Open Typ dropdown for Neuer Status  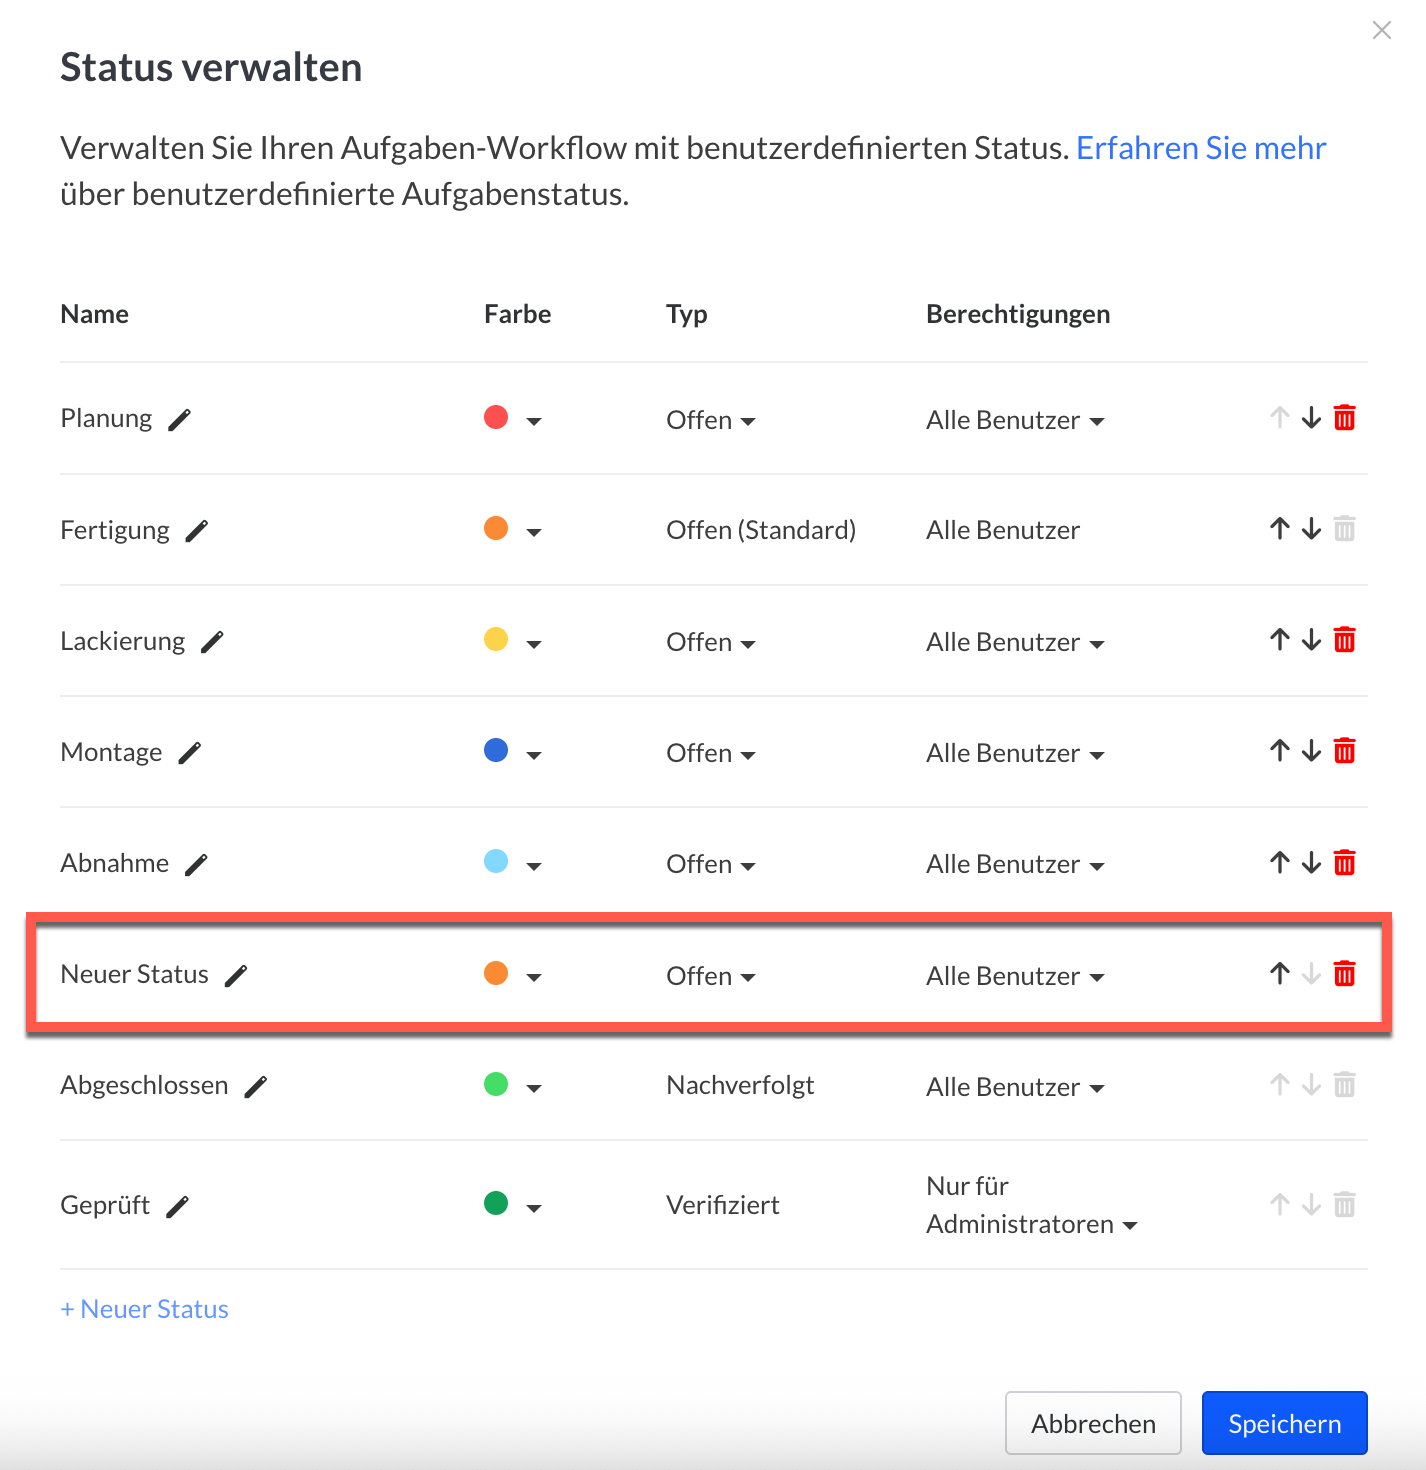(x=711, y=977)
